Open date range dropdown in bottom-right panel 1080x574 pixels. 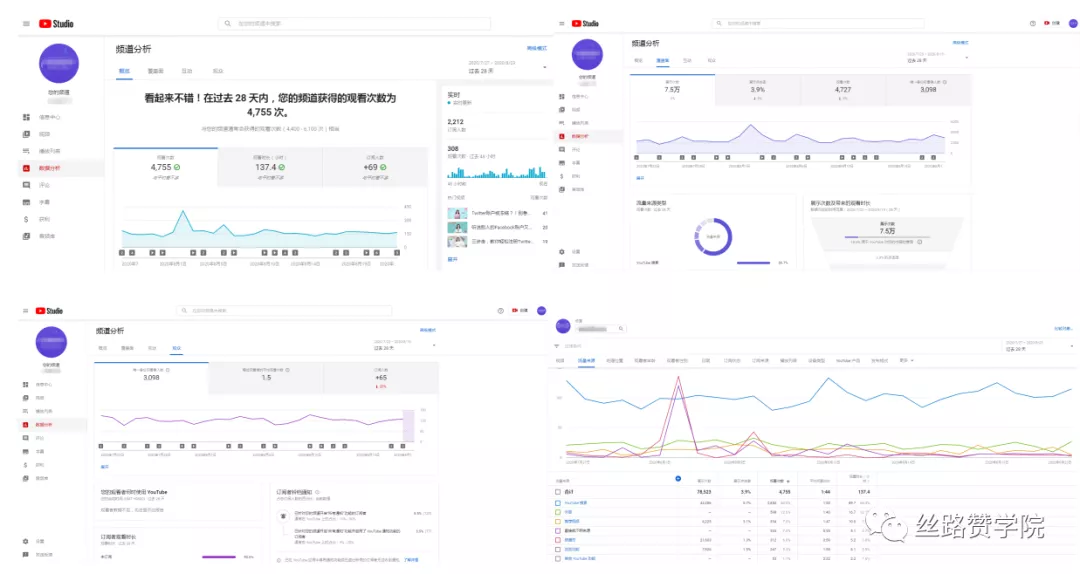pos(1072,347)
